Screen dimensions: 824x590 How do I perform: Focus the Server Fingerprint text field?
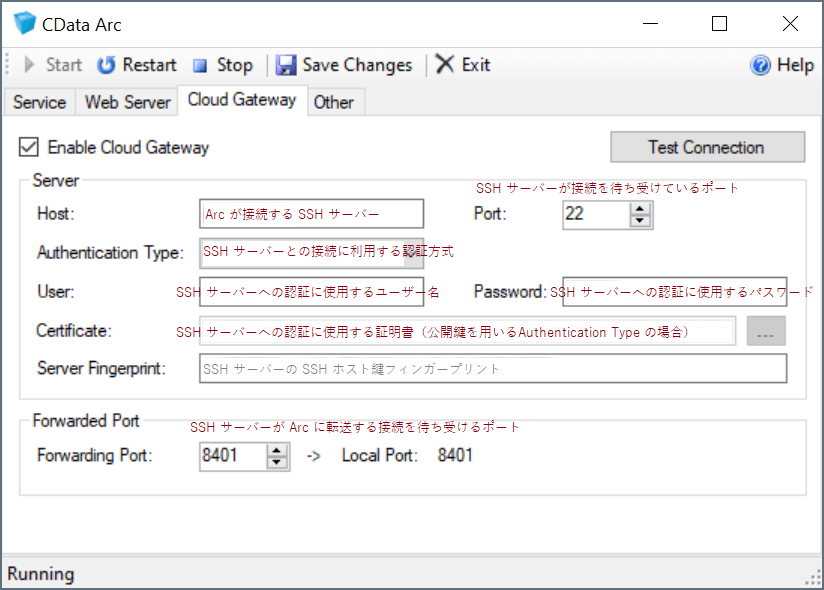click(493, 368)
